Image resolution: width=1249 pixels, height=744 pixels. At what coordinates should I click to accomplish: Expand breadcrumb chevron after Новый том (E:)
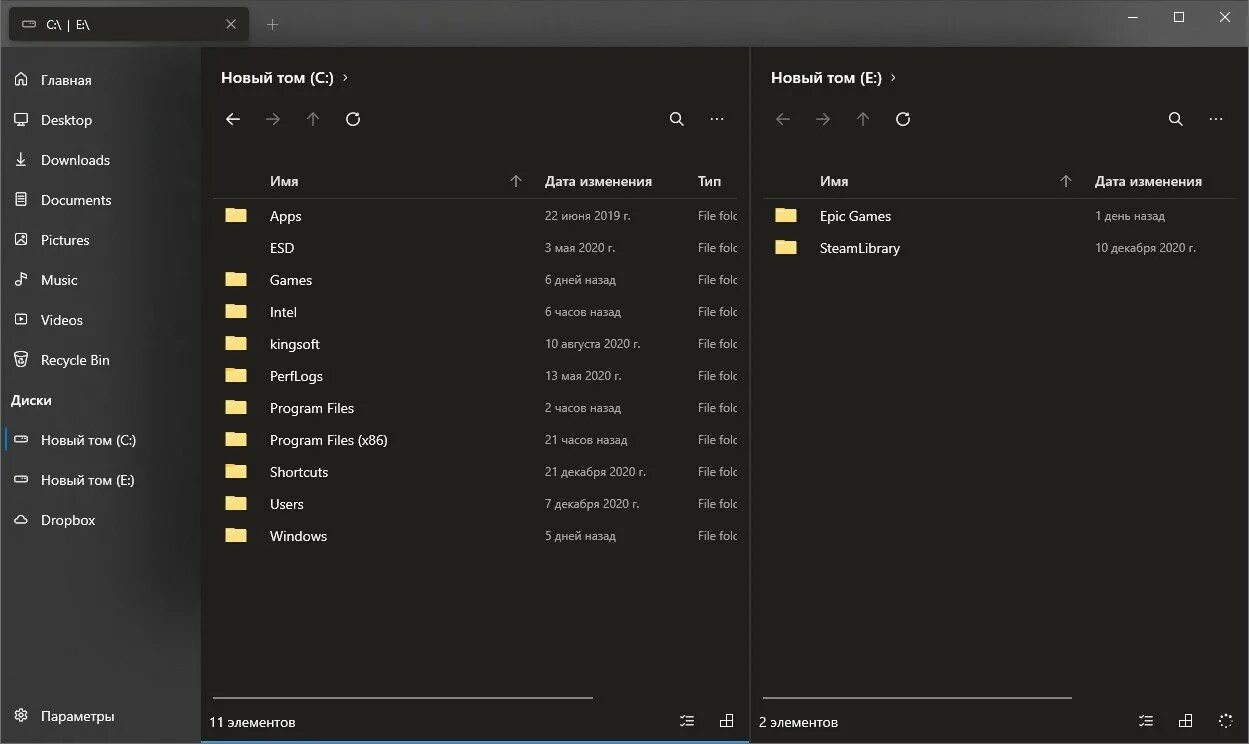893,77
